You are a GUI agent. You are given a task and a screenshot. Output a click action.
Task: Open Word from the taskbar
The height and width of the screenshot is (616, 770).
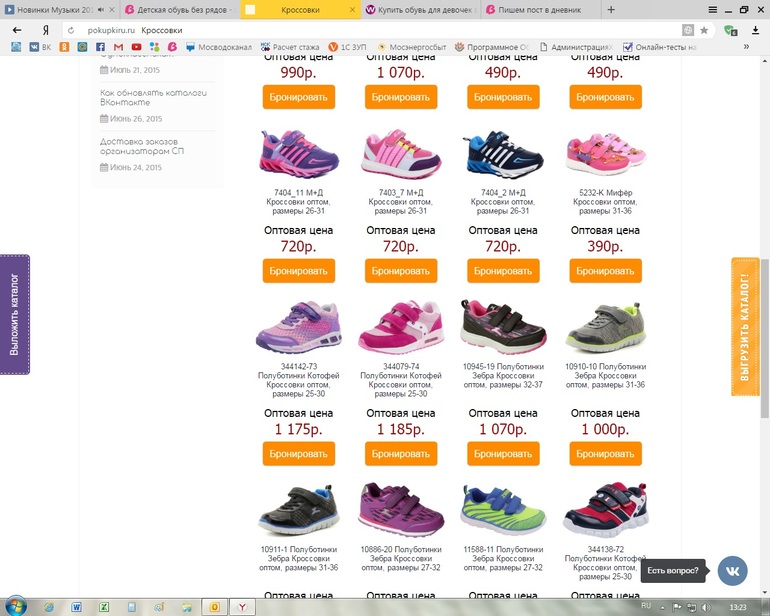pyautogui.click(x=76, y=606)
